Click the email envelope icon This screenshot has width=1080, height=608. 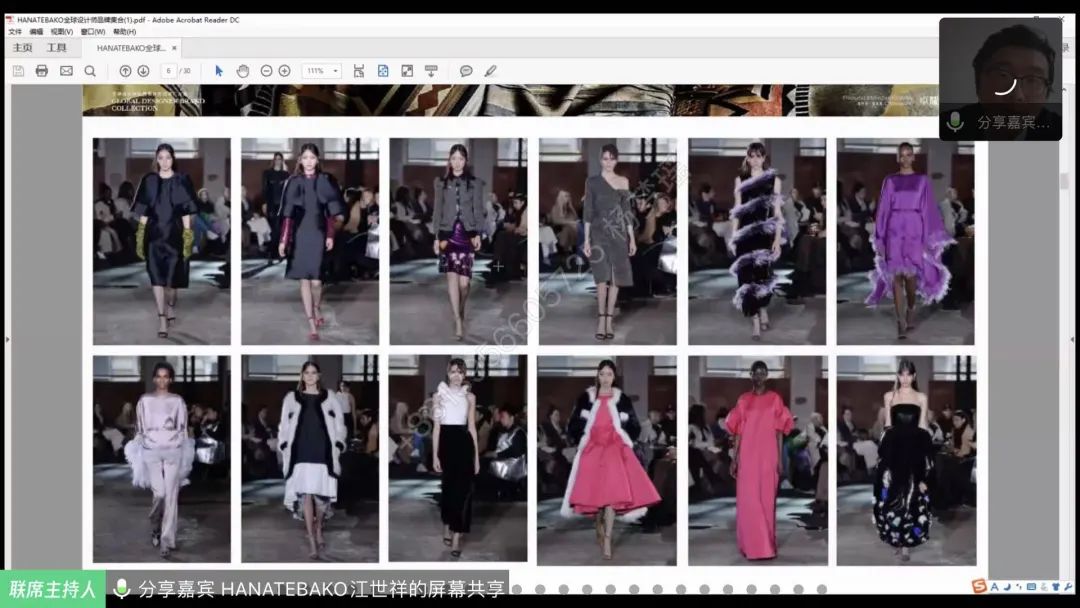(x=66, y=71)
